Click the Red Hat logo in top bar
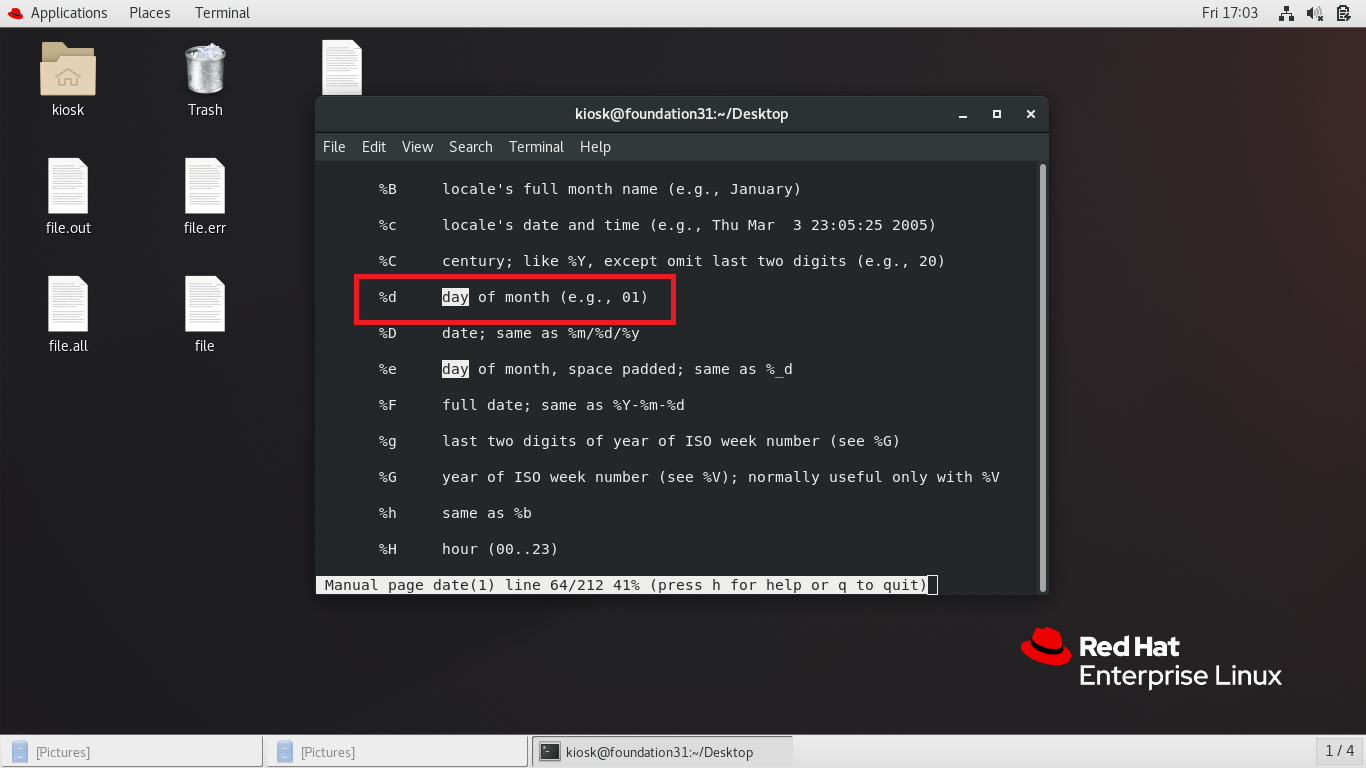Screen dimensions: 1366x768 (13, 13)
